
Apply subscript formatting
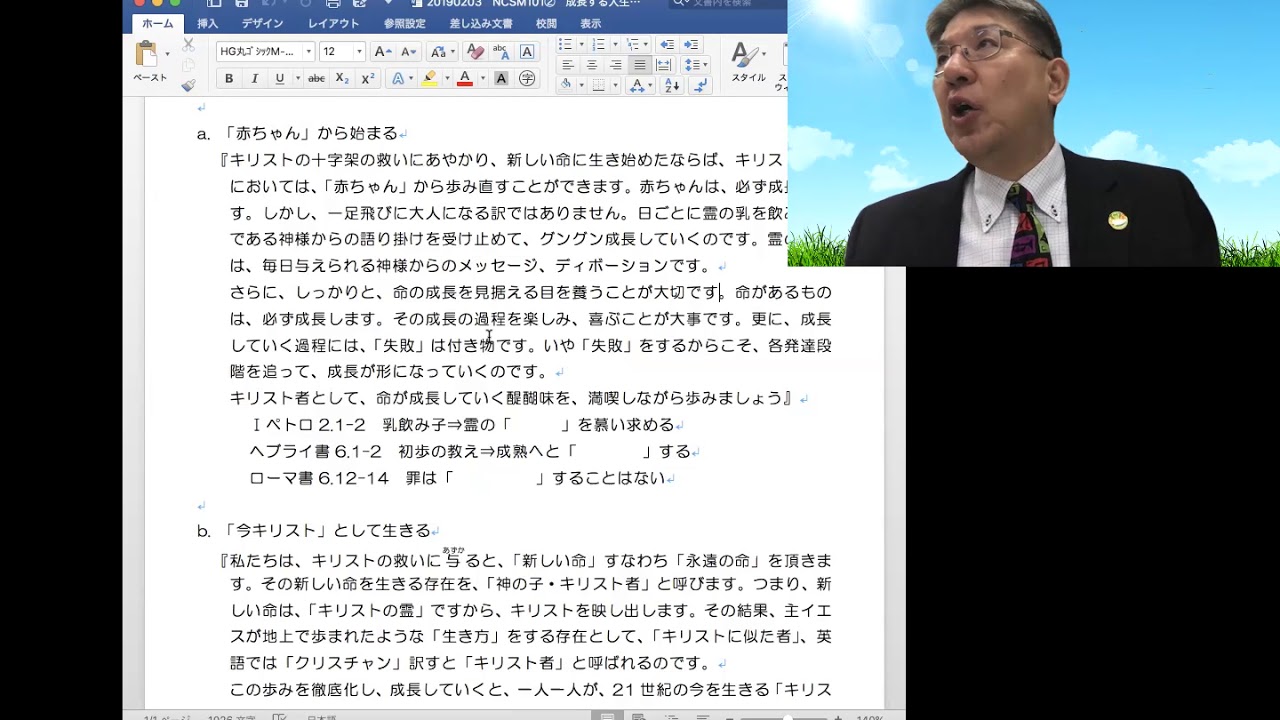point(342,78)
